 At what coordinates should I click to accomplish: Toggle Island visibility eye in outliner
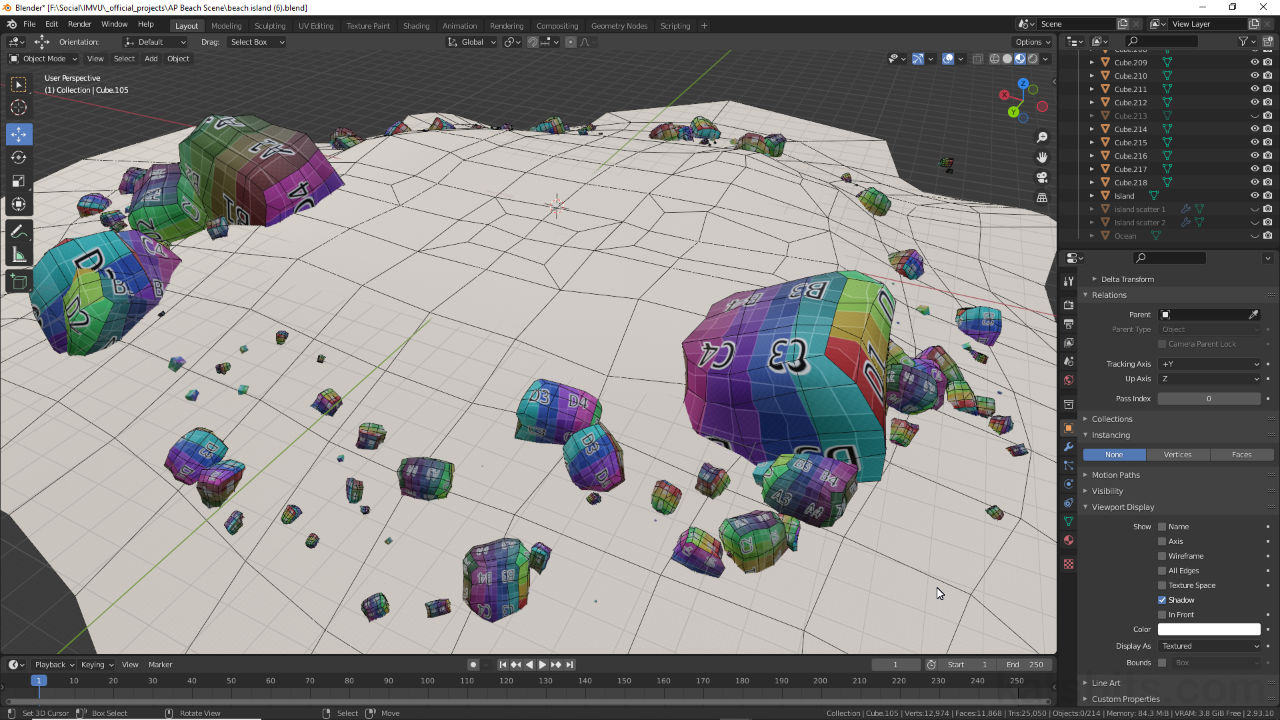click(x=1254, y=196)
